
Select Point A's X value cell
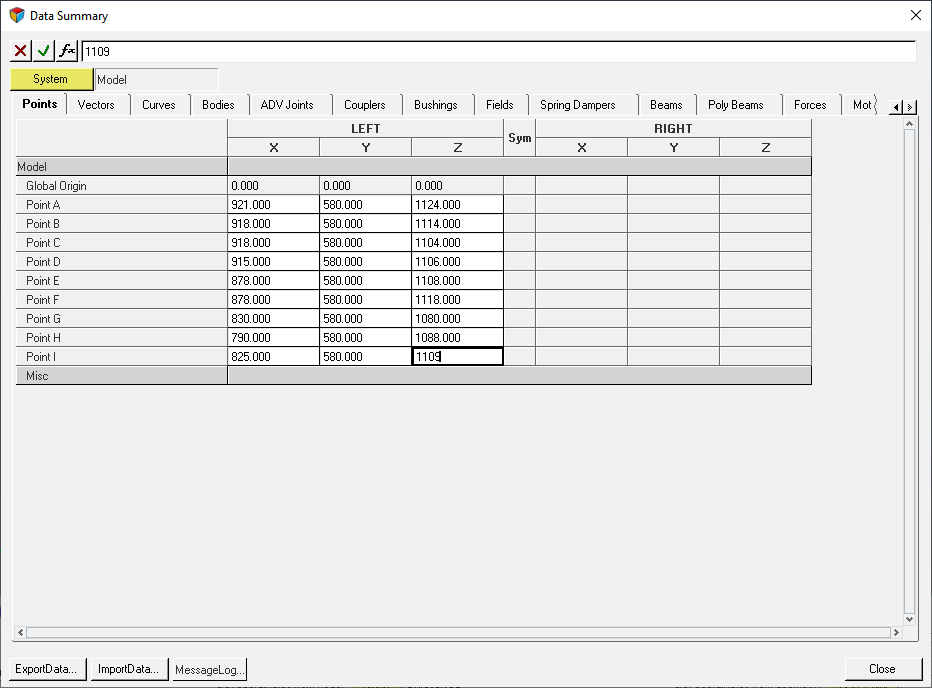tap(273, 205)
